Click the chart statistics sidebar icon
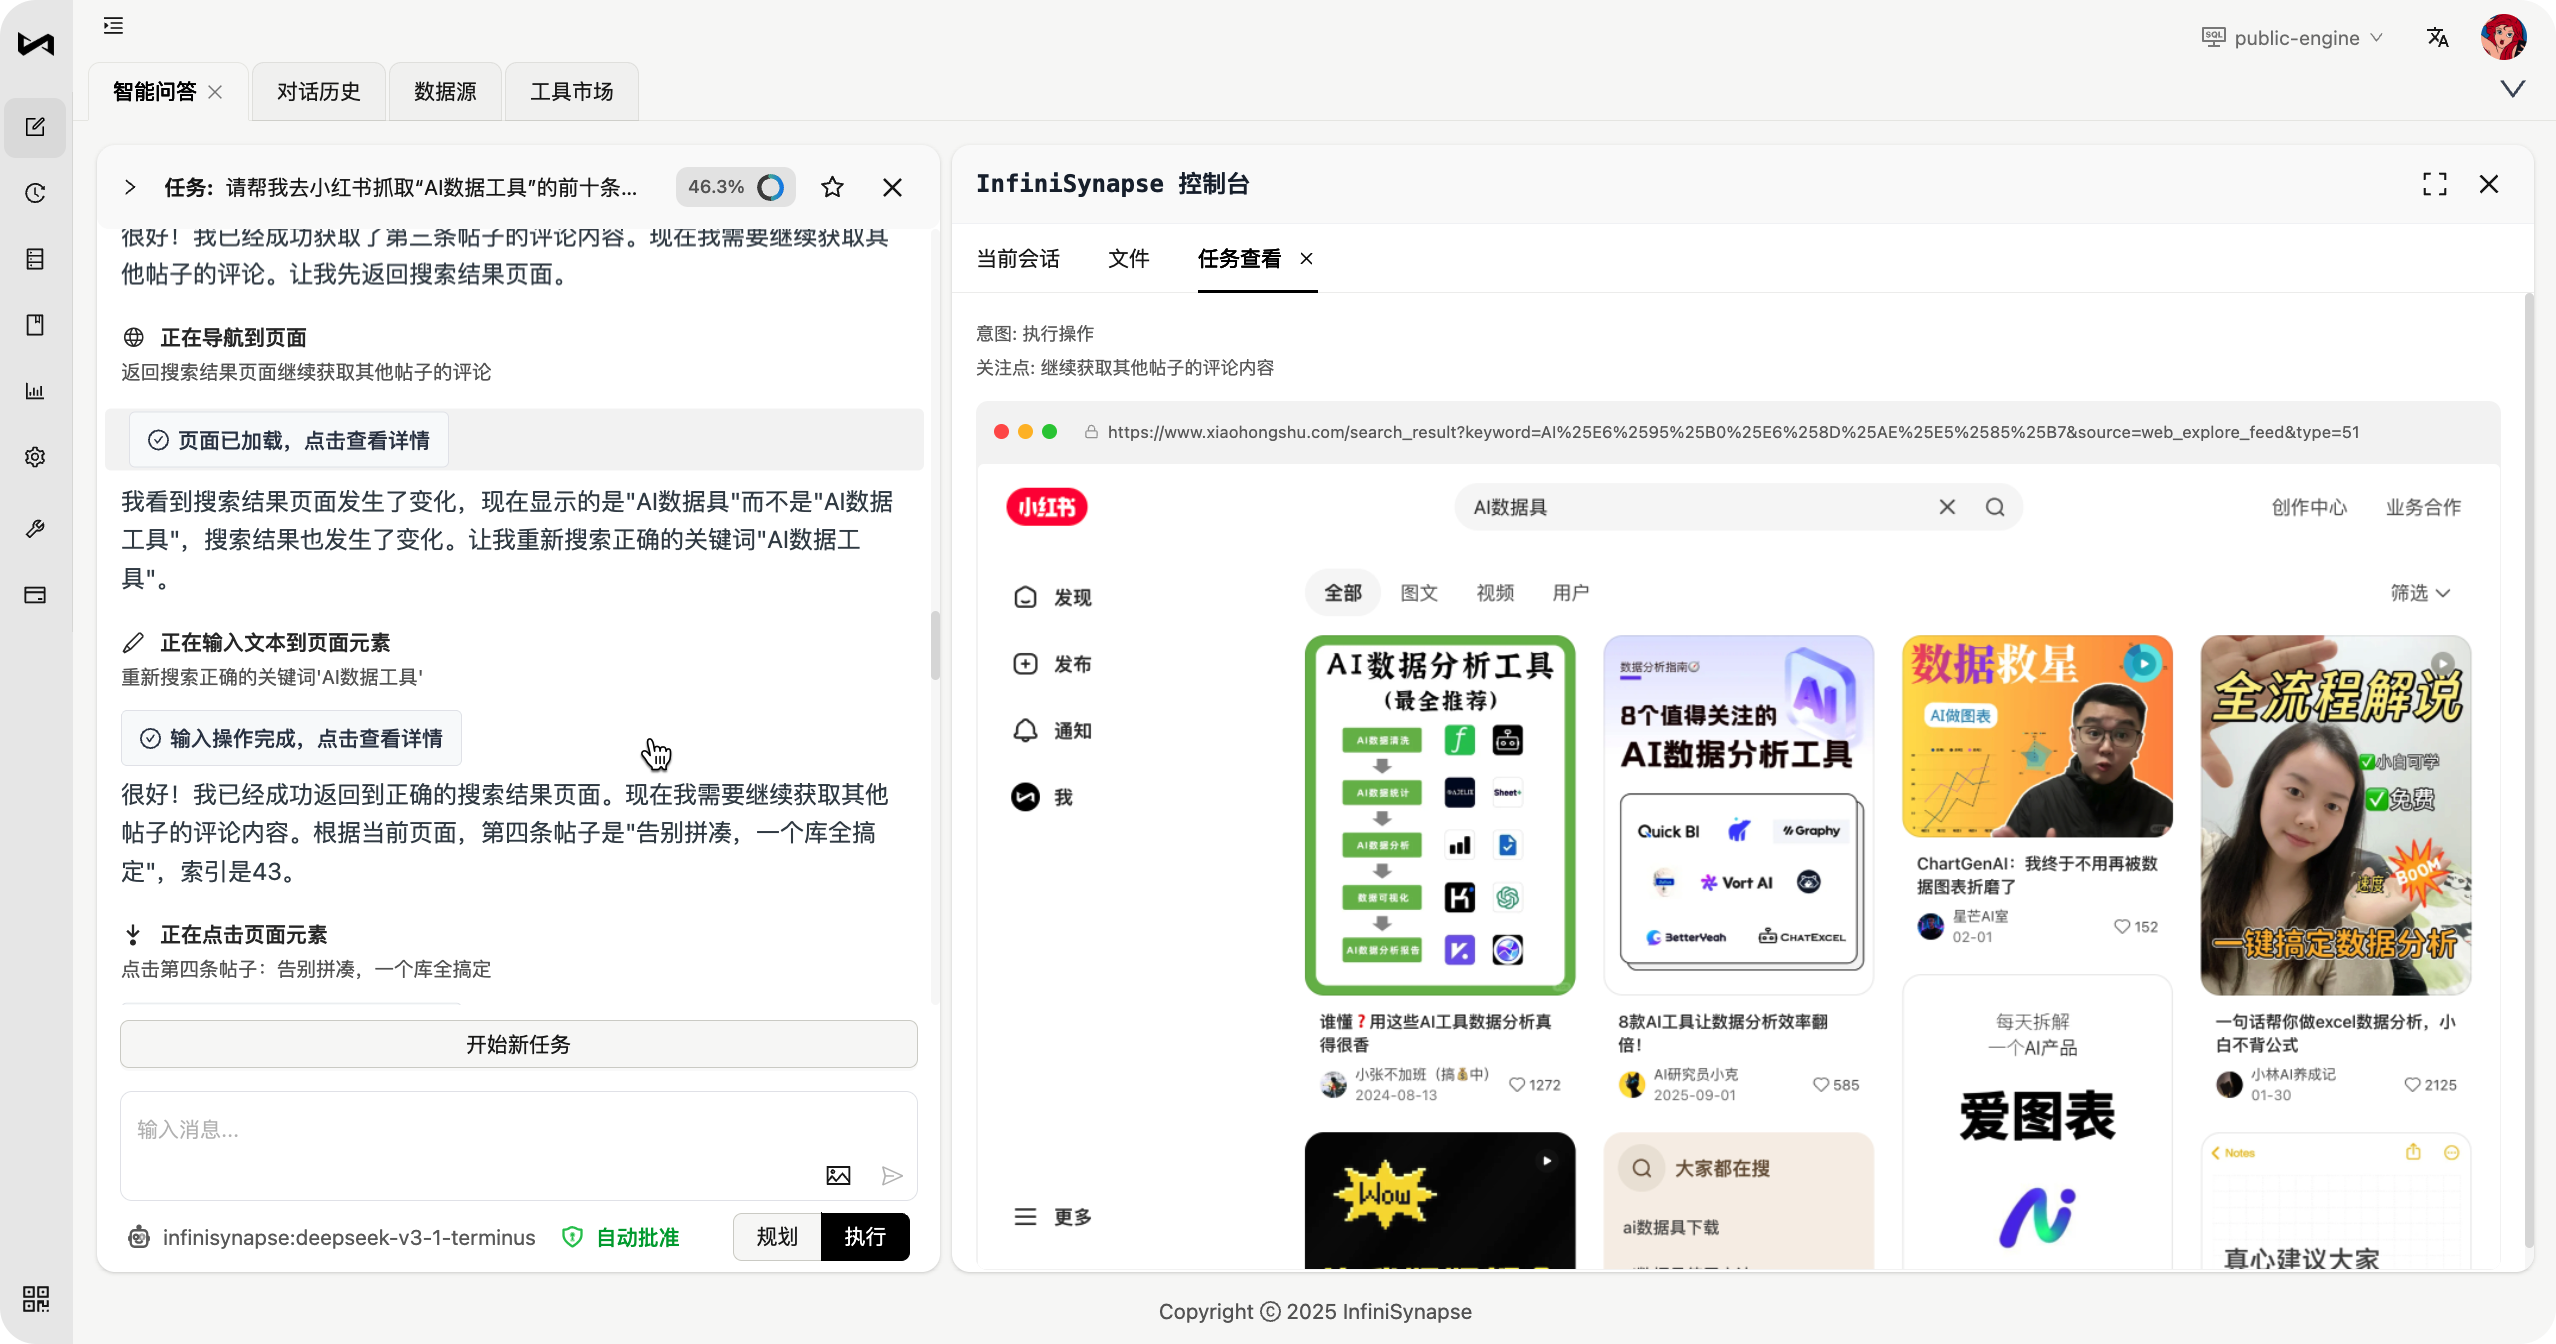This screenshot has width=2556, height=1344. tap(36, 391)
